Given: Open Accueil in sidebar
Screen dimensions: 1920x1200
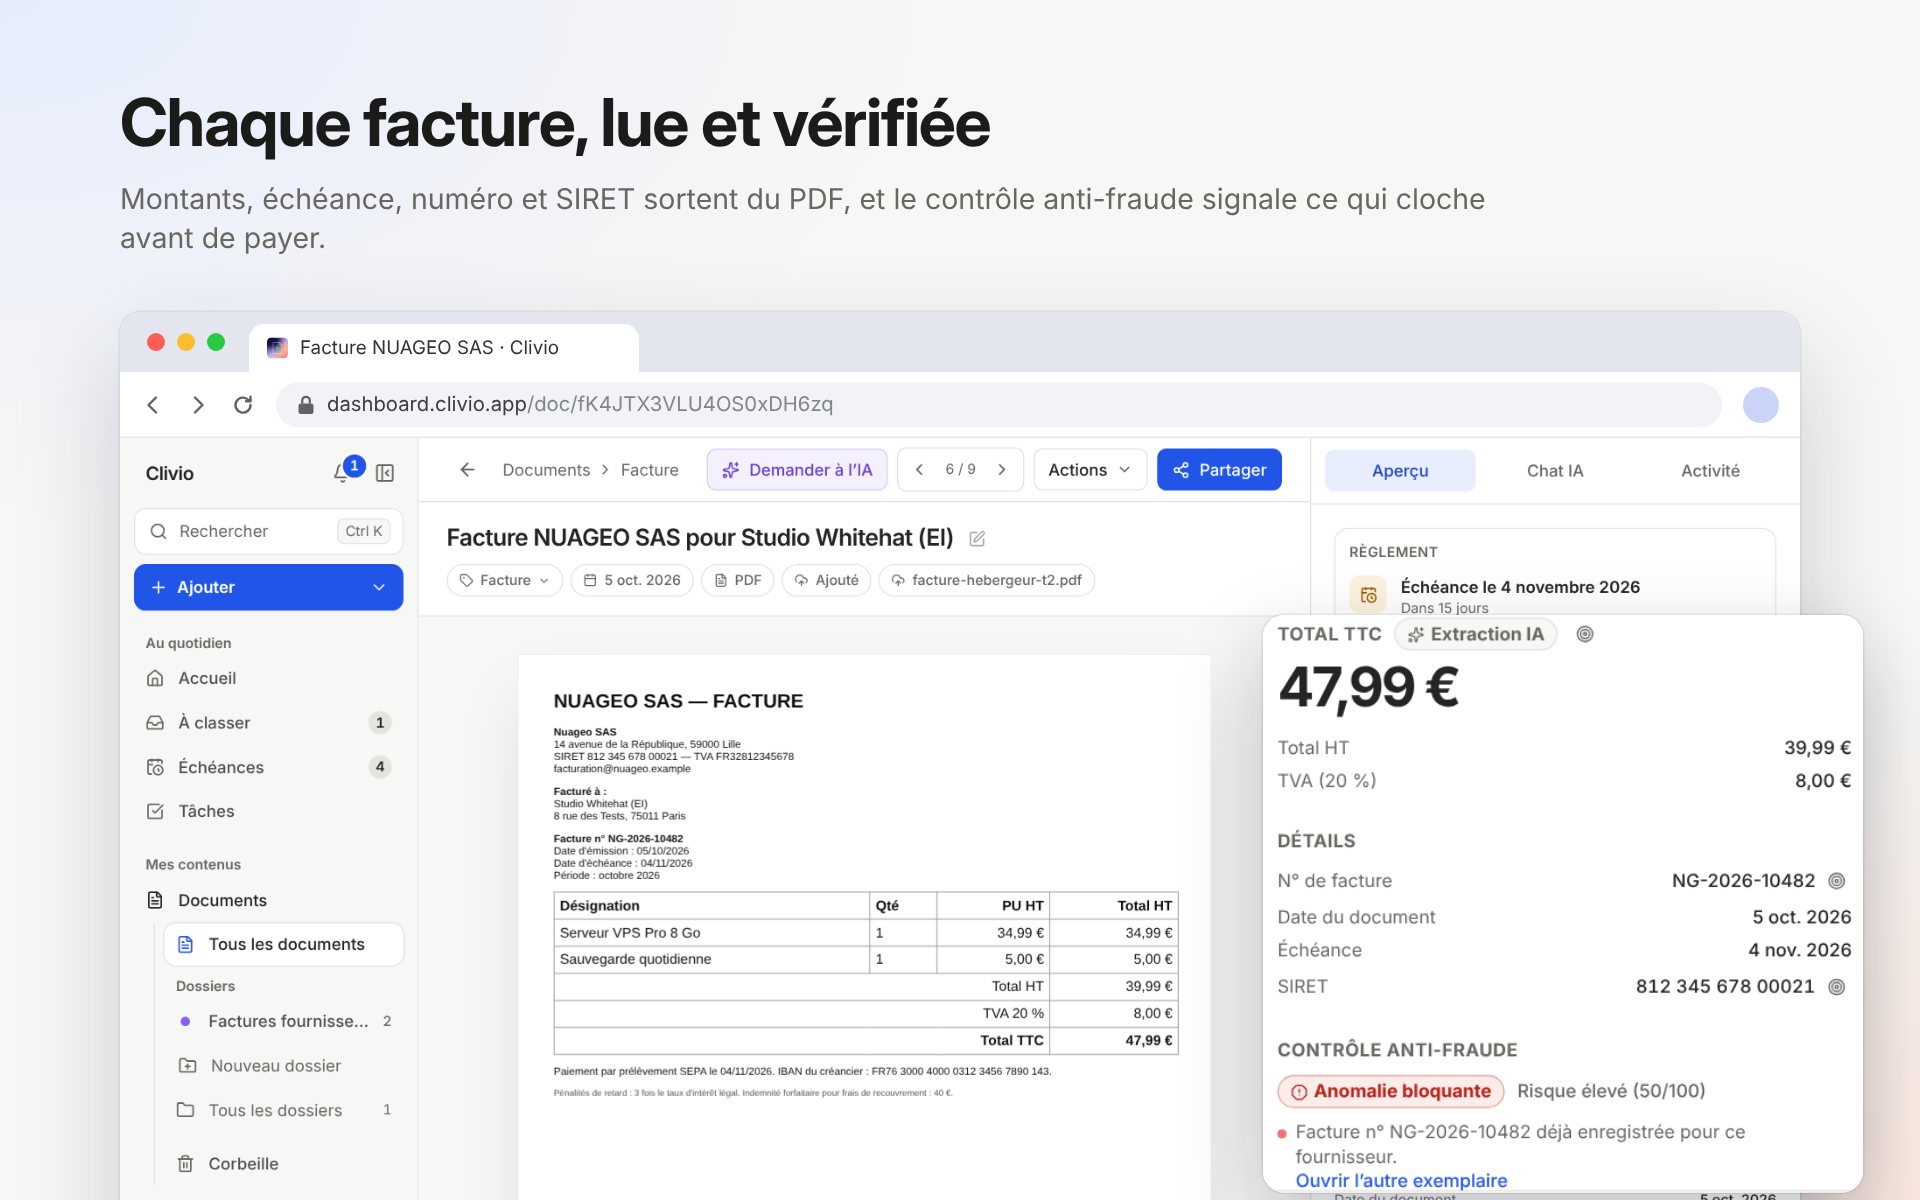Looking at the screenshot, I should 268,678.
